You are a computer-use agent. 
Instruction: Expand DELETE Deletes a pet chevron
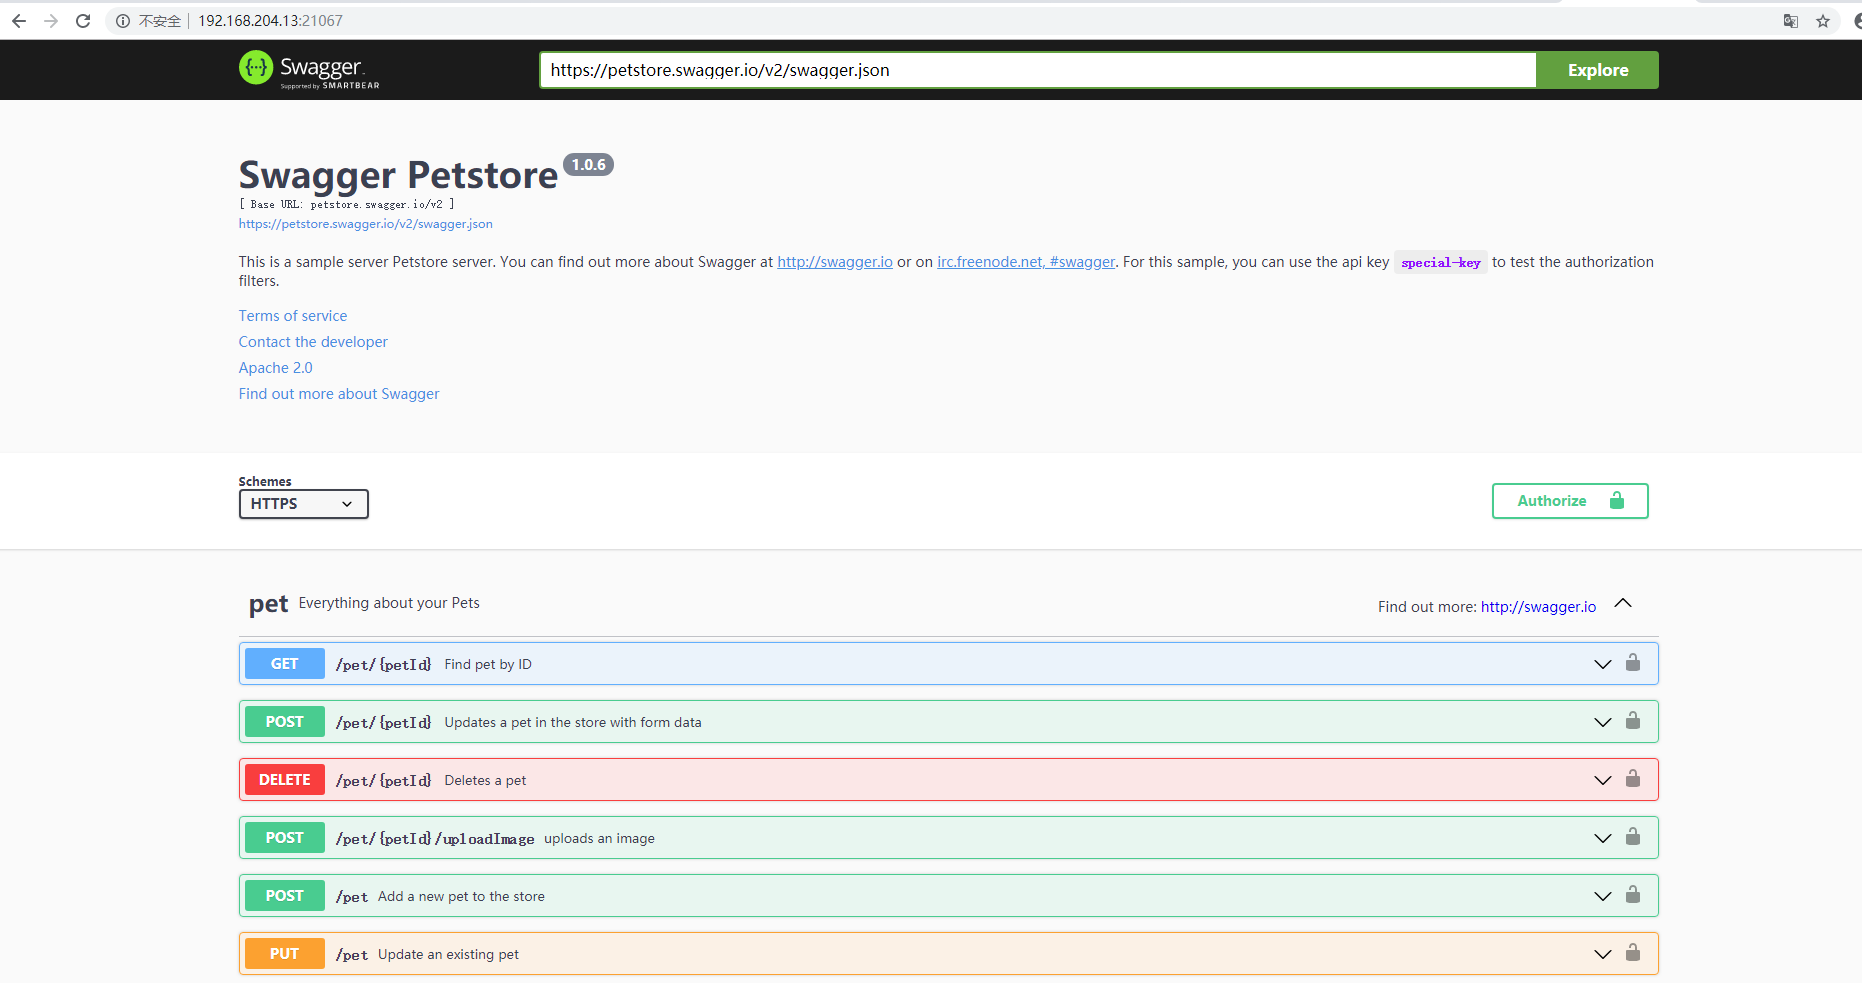tap(1603, 780)
